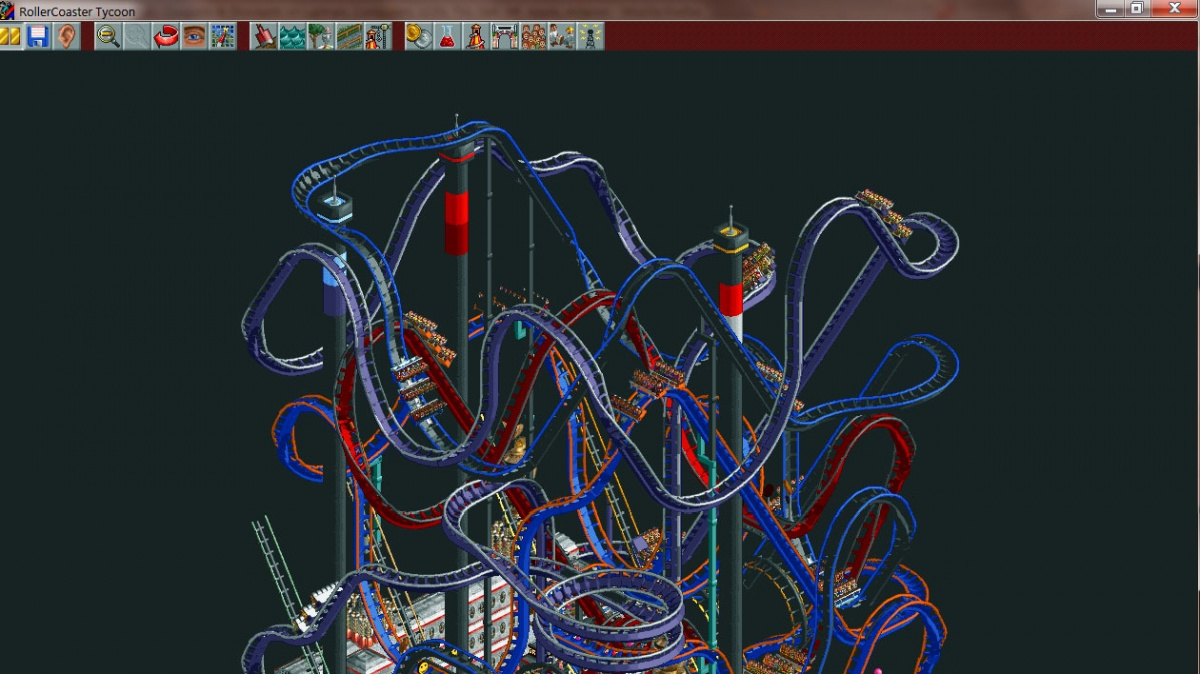Open research with the flask icon
The image size is (1200, 674).
[447, 38]
